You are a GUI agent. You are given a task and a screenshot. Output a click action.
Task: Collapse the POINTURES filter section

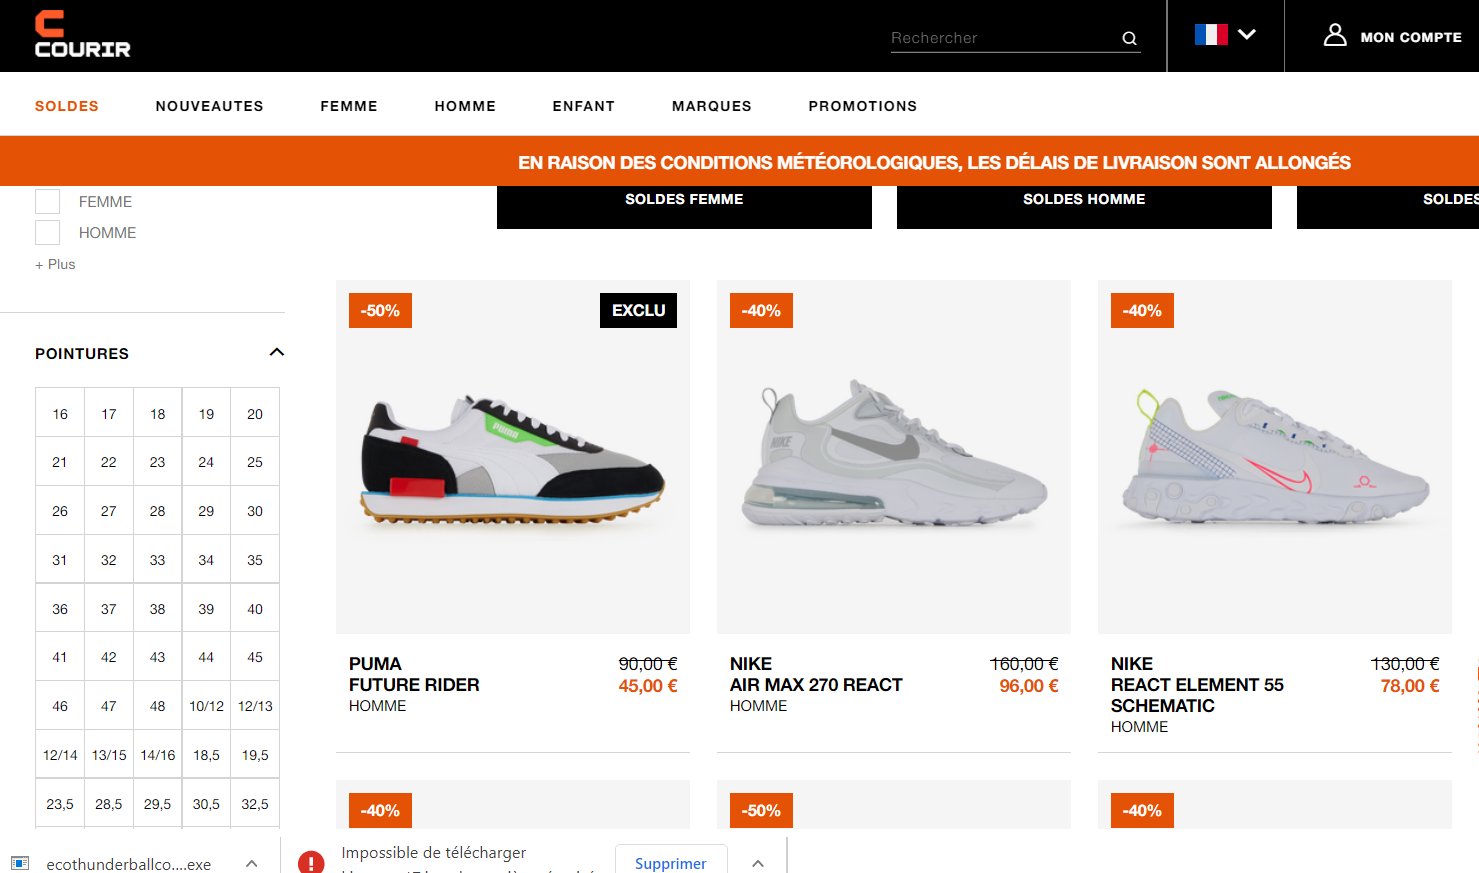[277, 352]
